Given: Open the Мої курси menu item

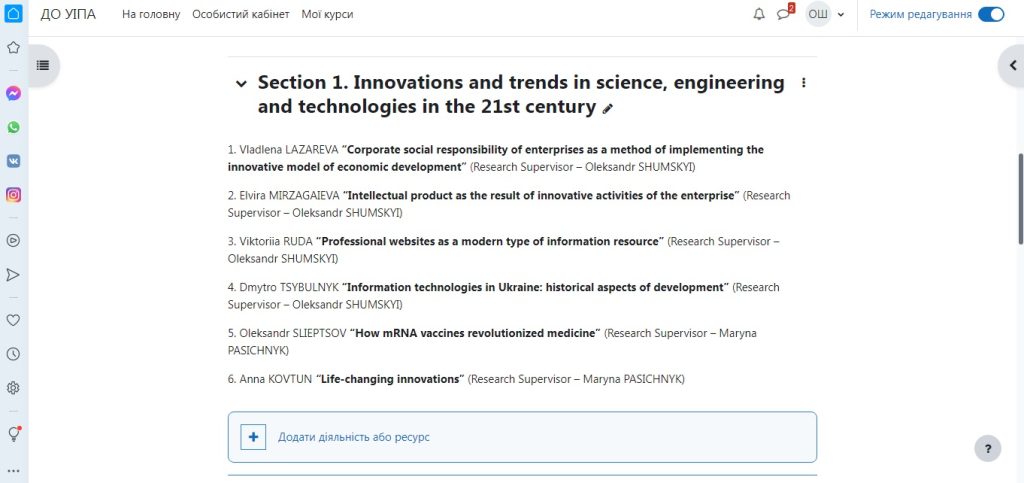Looking at the screenshot, I should [327, 14].
